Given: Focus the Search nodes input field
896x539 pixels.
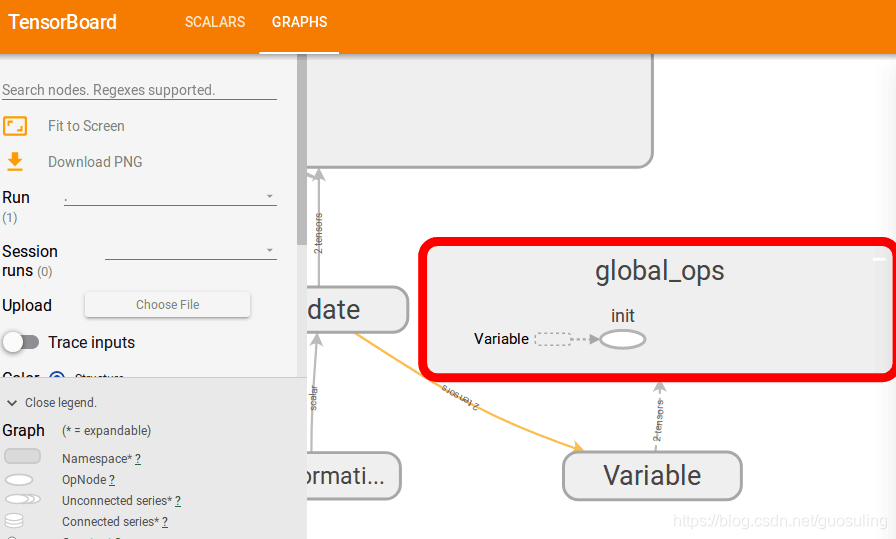Looking at the screenshot, I should (139, 90).
